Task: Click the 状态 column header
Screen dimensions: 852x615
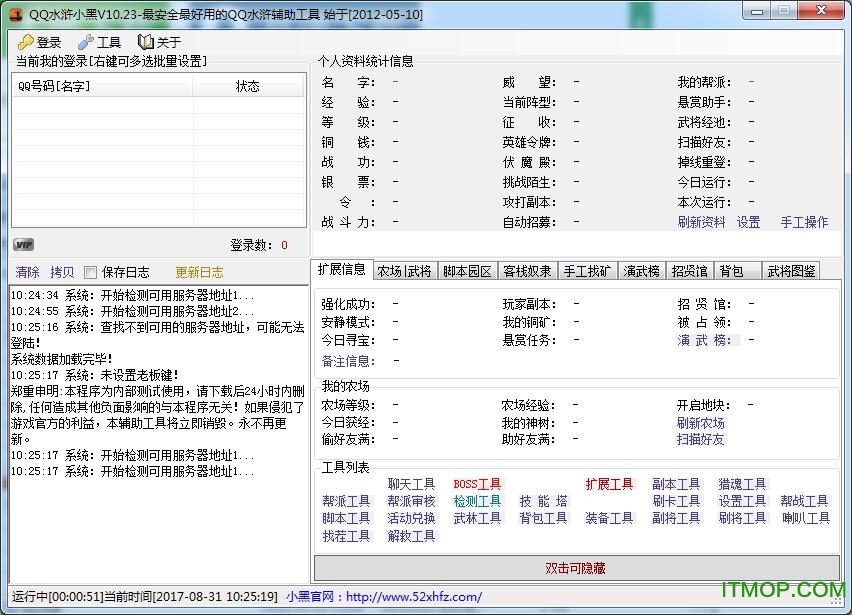Action: pyautogui.click(x=248, y=86)
